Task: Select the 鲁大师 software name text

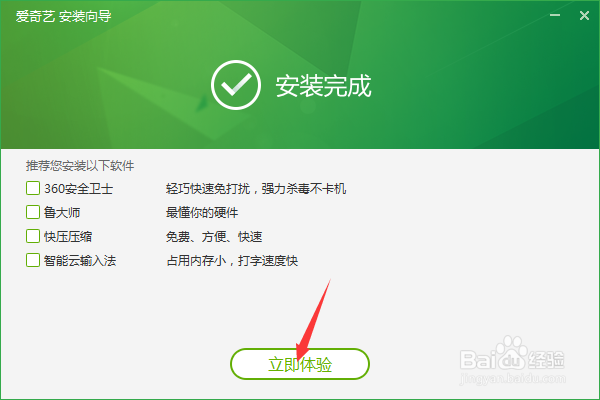Action: [x=62, y=212]
